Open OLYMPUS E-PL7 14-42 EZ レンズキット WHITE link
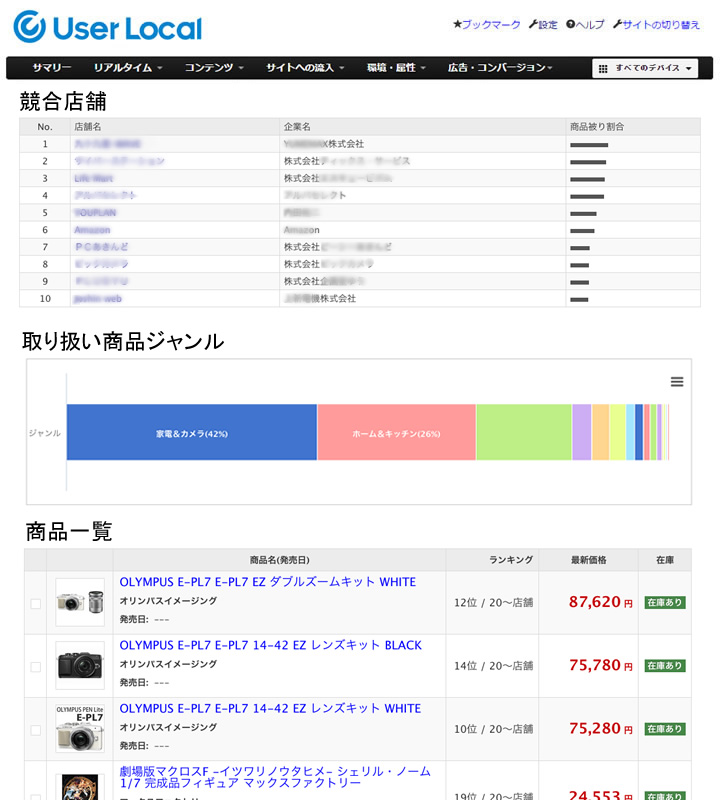 coord(270,709)
